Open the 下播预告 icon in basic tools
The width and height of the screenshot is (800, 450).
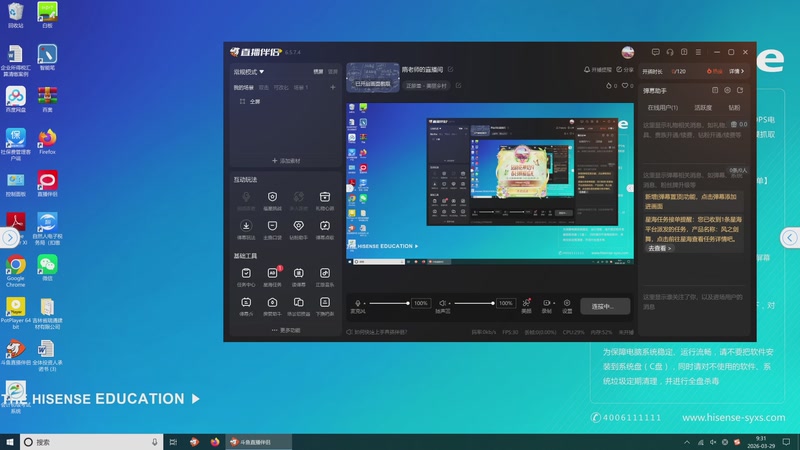pos(324,303)
